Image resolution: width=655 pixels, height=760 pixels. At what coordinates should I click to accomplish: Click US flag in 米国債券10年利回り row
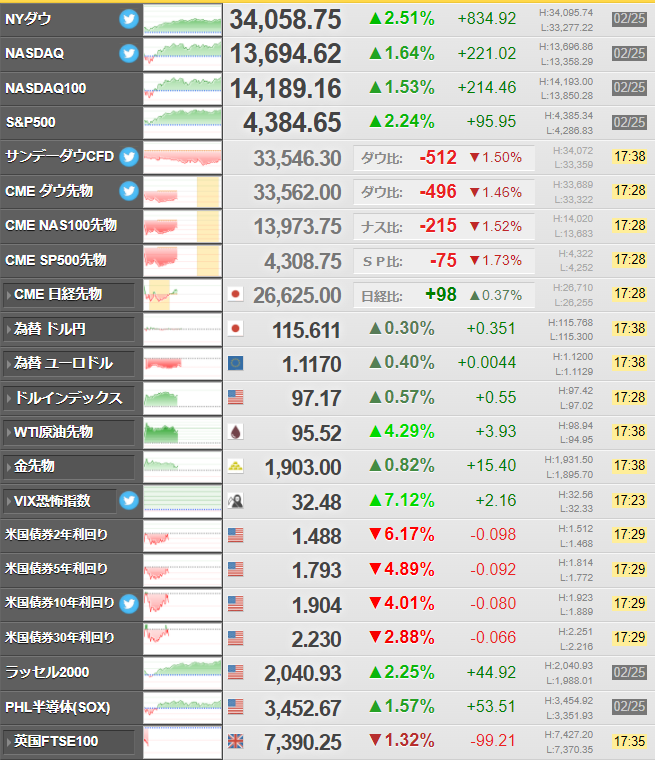click(x=236, y=603)
